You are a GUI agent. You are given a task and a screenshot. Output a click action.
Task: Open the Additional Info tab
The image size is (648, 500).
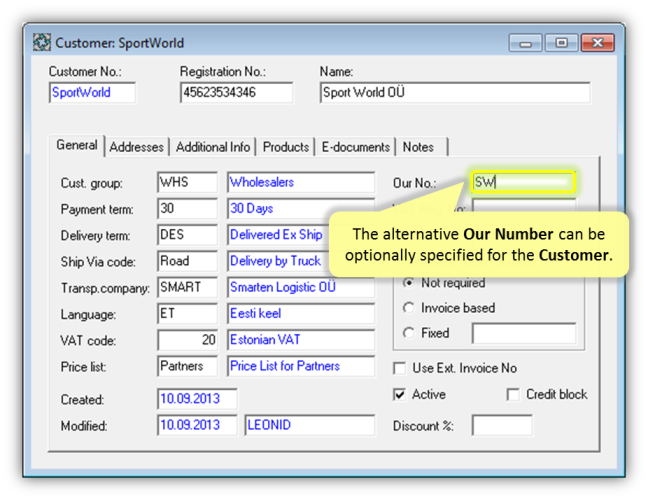[x=213, y=147]
